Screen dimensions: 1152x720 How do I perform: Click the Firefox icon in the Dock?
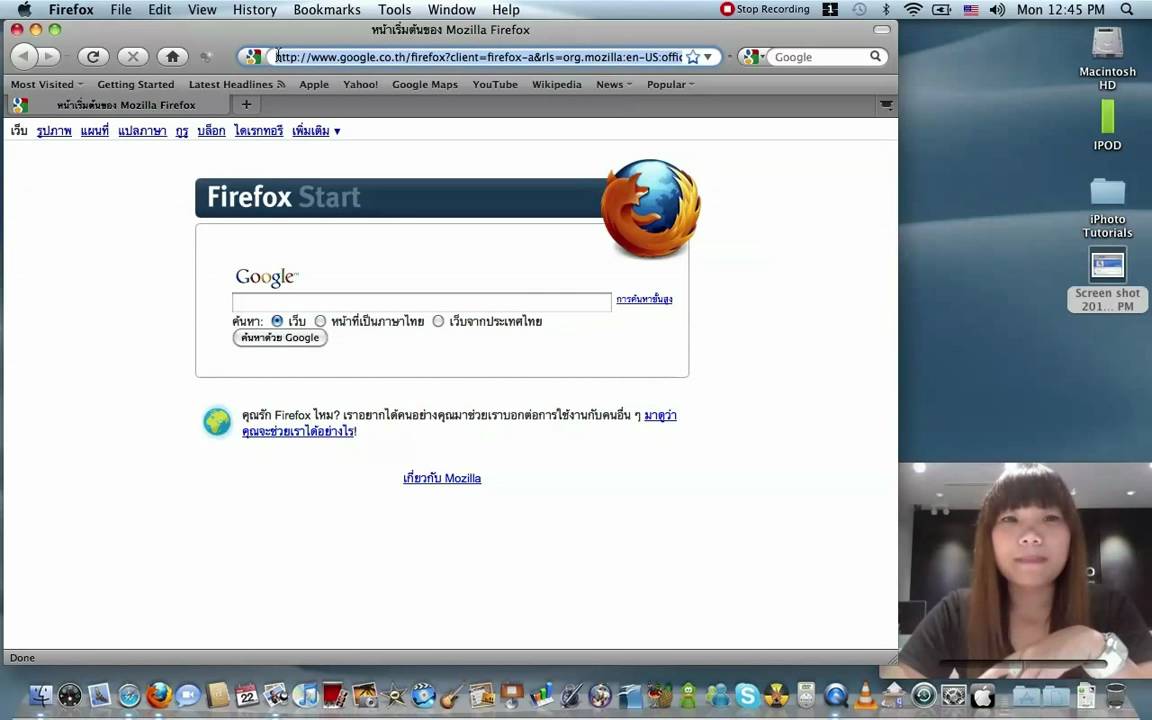[x=158, y=694]
